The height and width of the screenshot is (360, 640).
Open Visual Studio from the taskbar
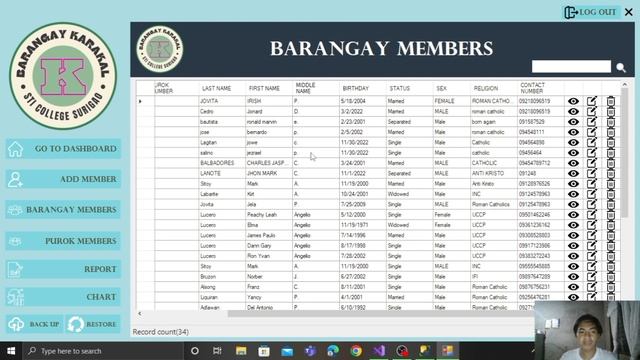[x=379, y=351]
